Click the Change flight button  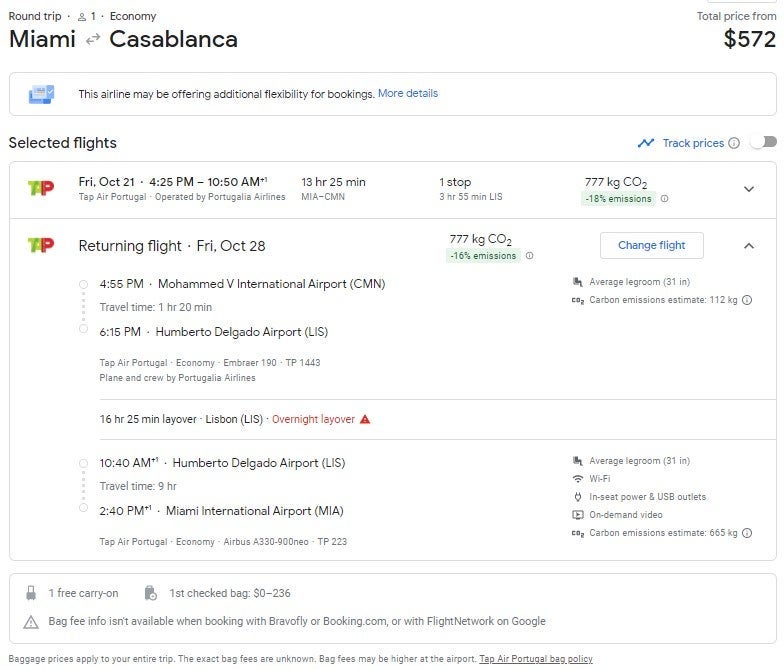click(651, 246)
